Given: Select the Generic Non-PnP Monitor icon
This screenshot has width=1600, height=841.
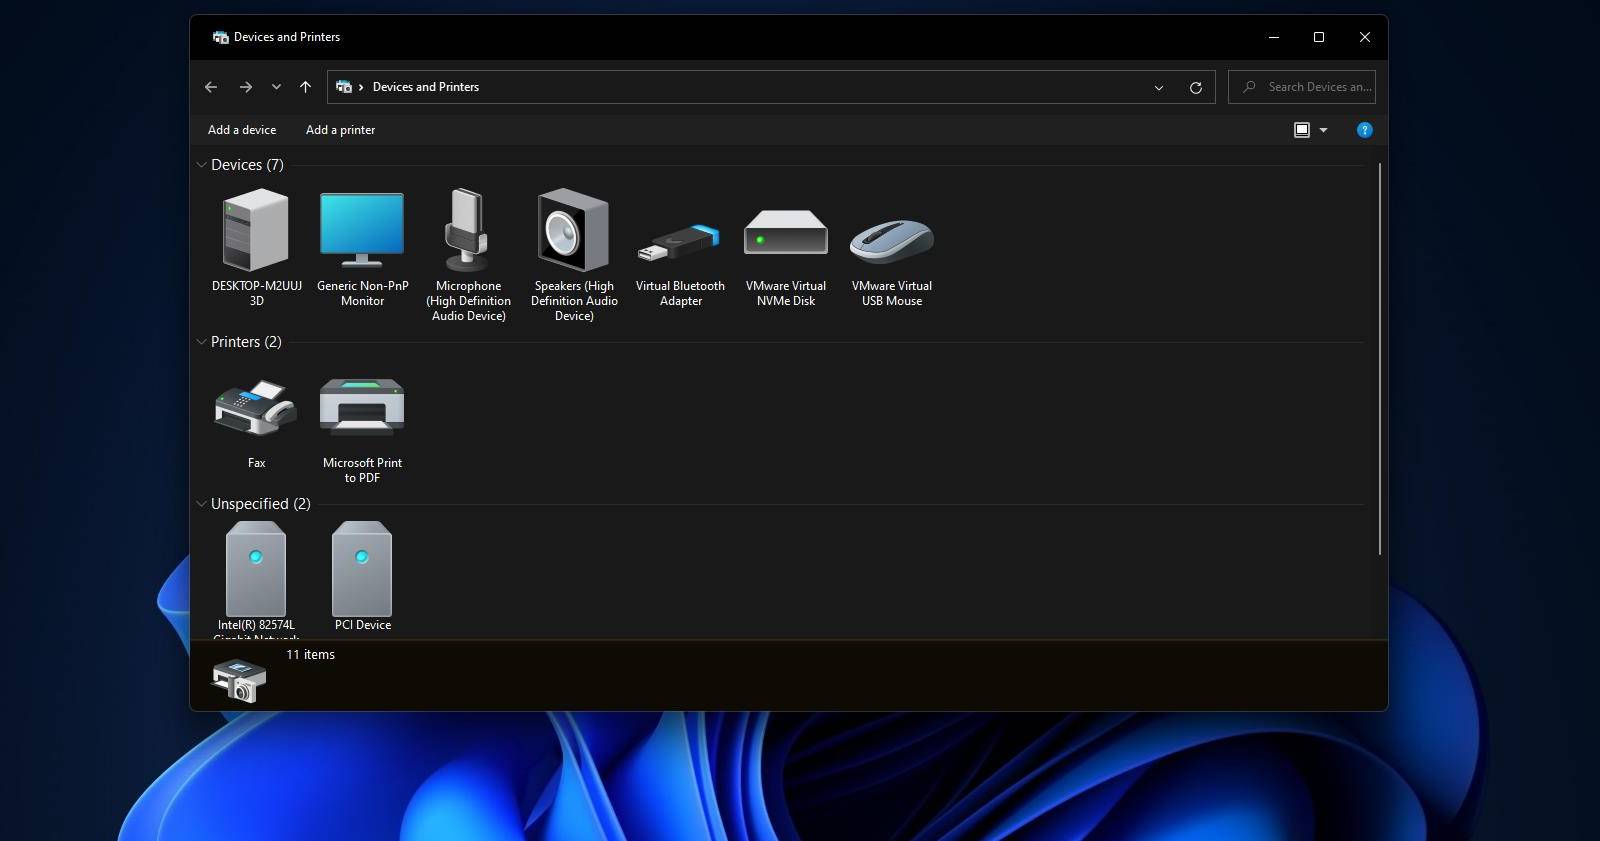Looking at the screenshot, I should (362, 231).
